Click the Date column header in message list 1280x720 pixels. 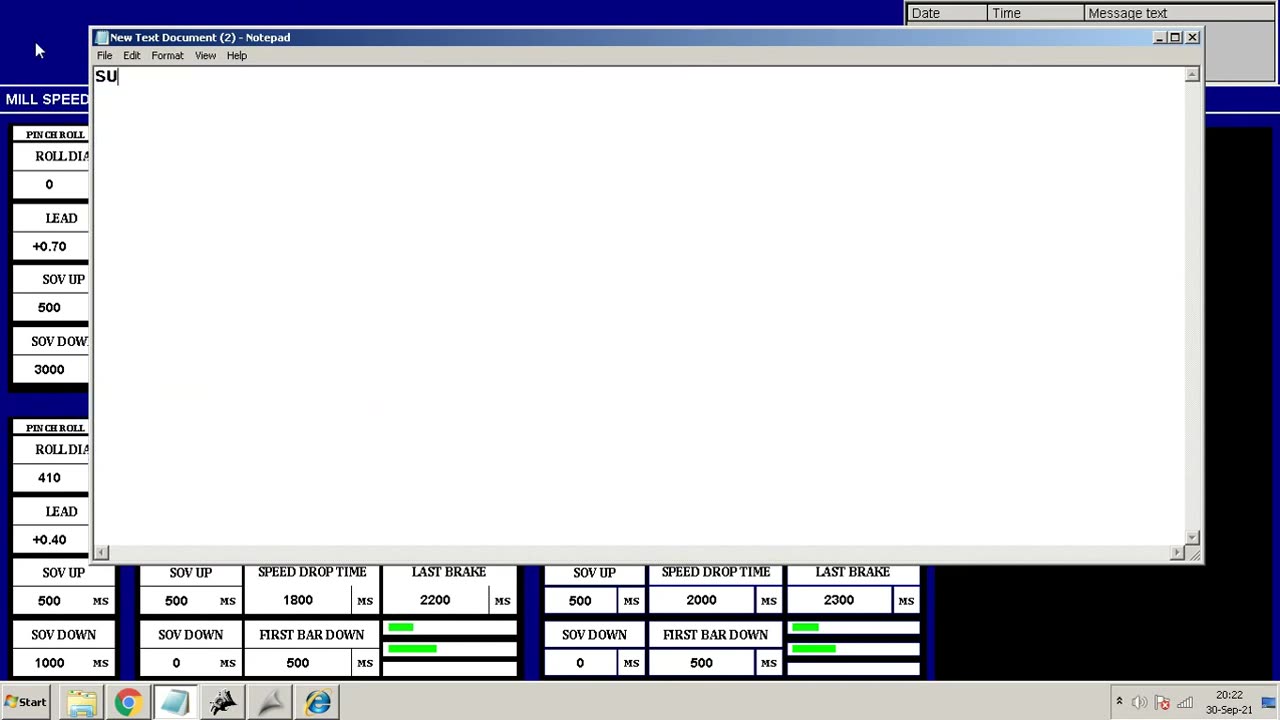947,13
